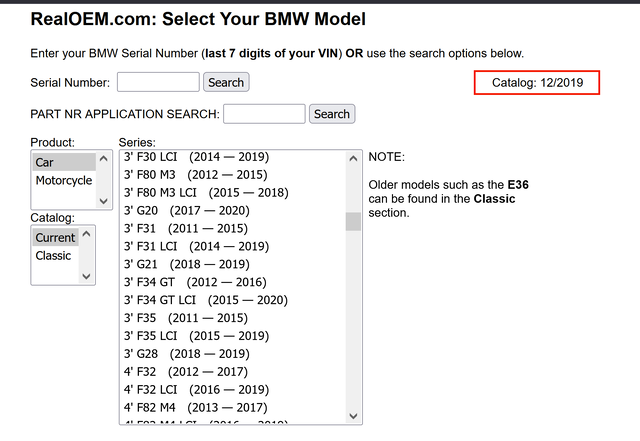Click Series list scroll up arrow
640x441 pixels.
[x=353, y=158]
